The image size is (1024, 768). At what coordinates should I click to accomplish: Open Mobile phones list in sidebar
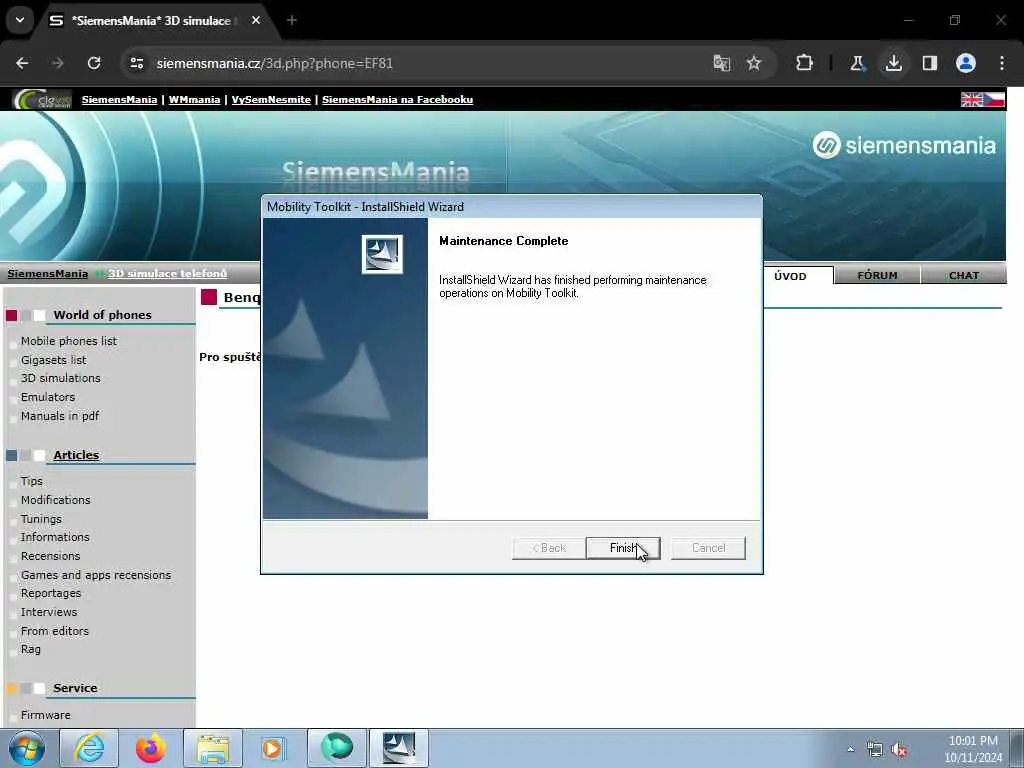(69, 341)
